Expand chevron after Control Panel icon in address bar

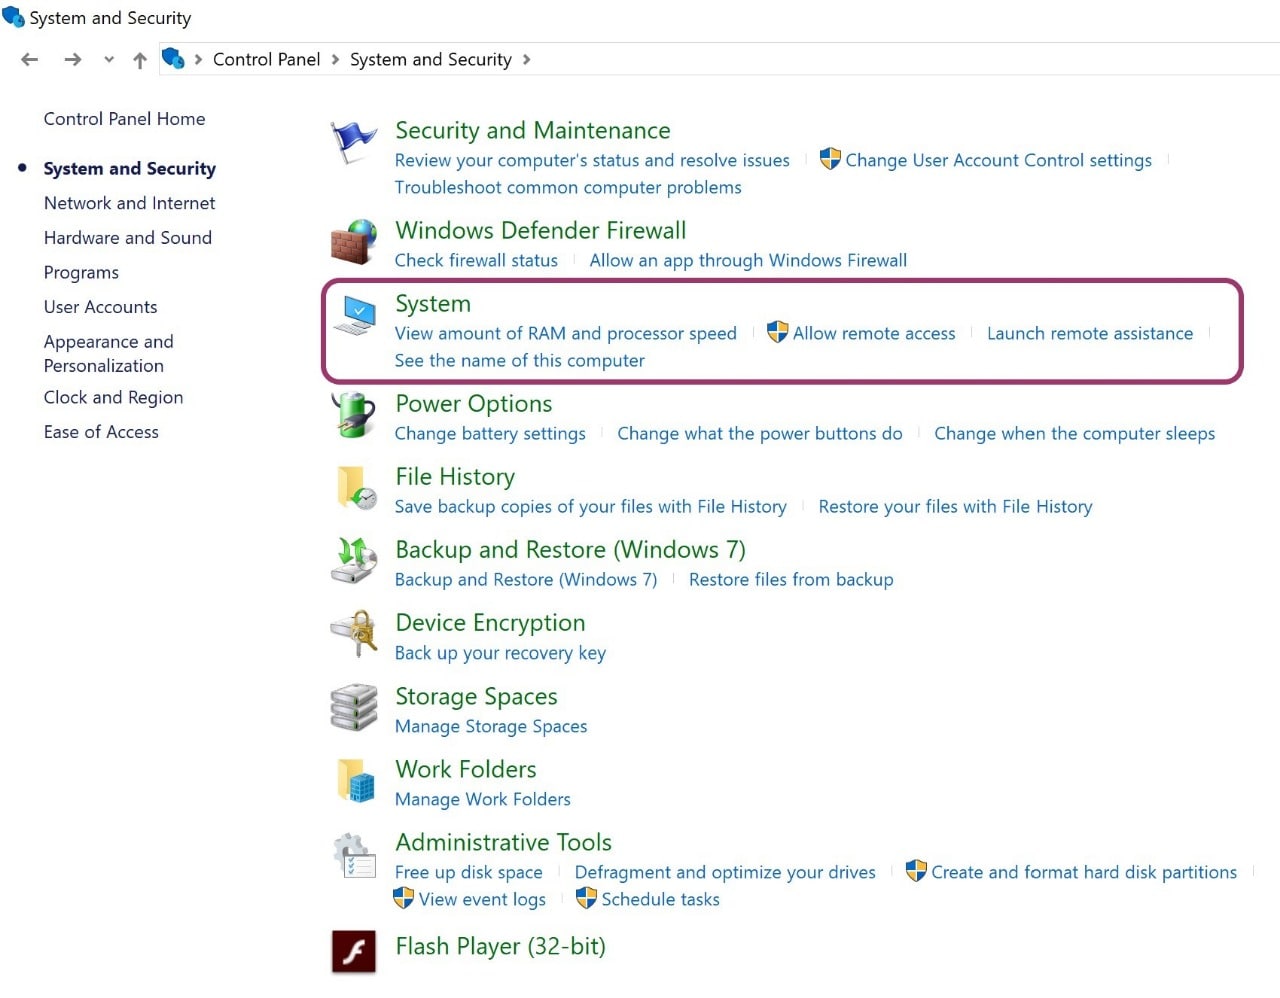[x=198, y=60]
